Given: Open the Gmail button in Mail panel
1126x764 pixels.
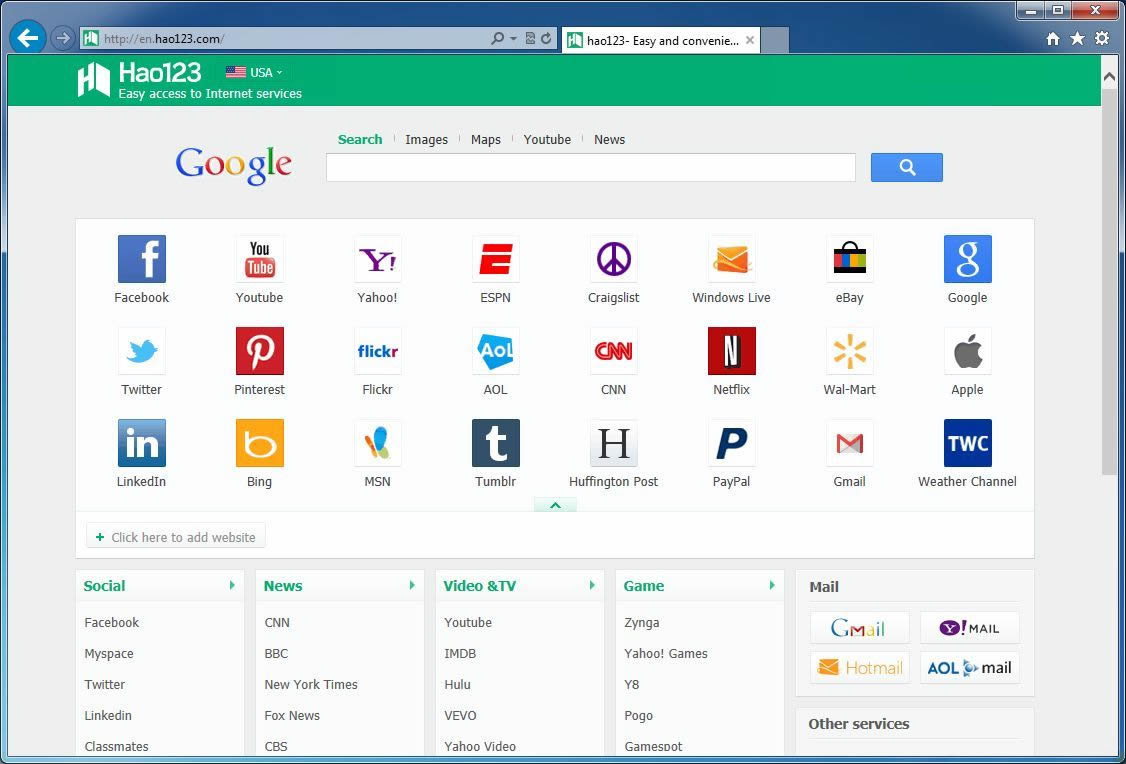Looking at the screenshot, I should point(859,628).
